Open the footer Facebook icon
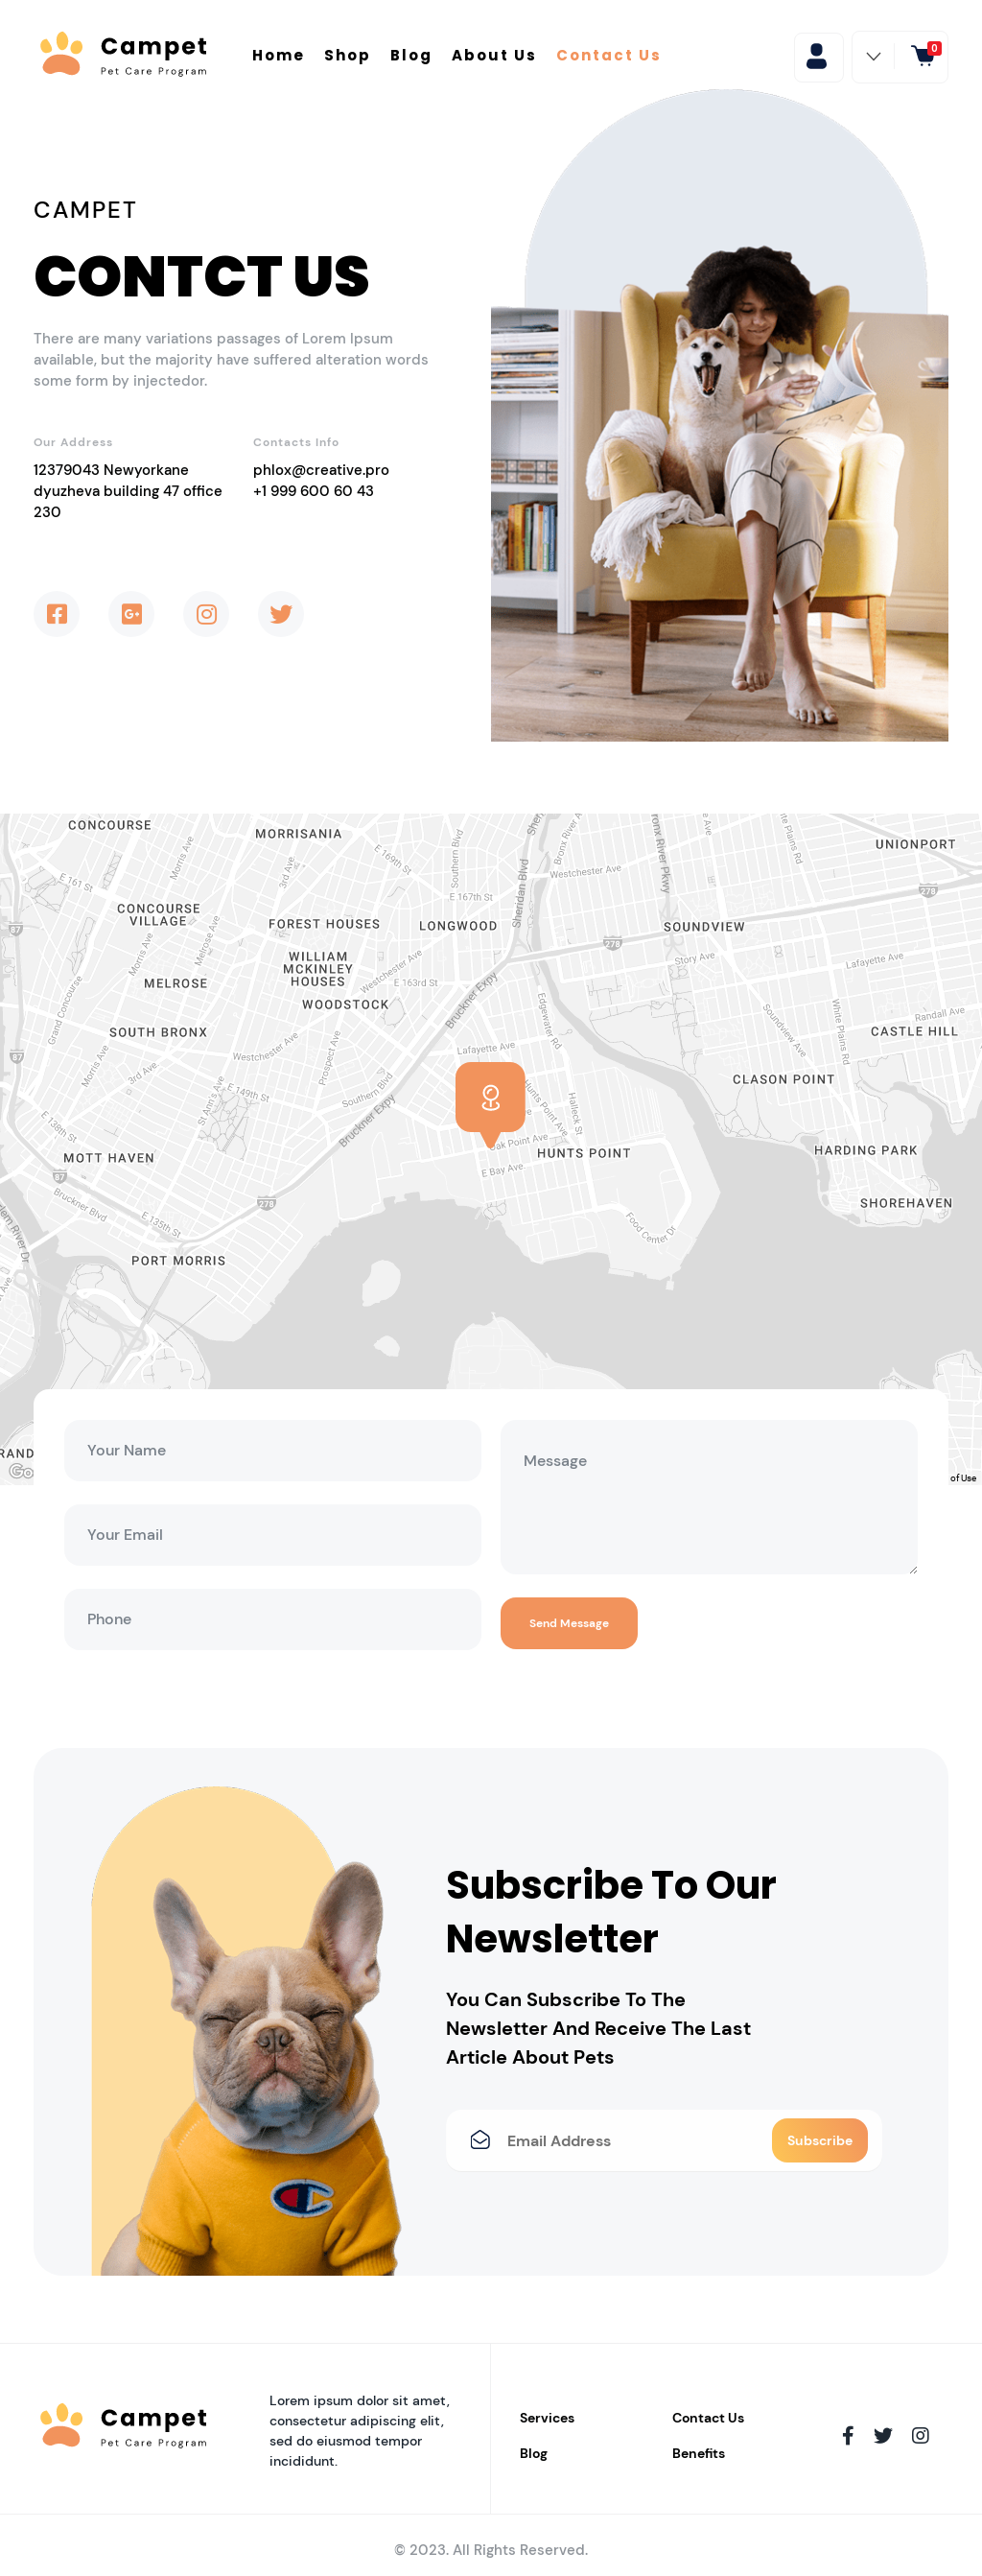The image size is (982, 2576). pyautogui.click(x=848, y=2435)
